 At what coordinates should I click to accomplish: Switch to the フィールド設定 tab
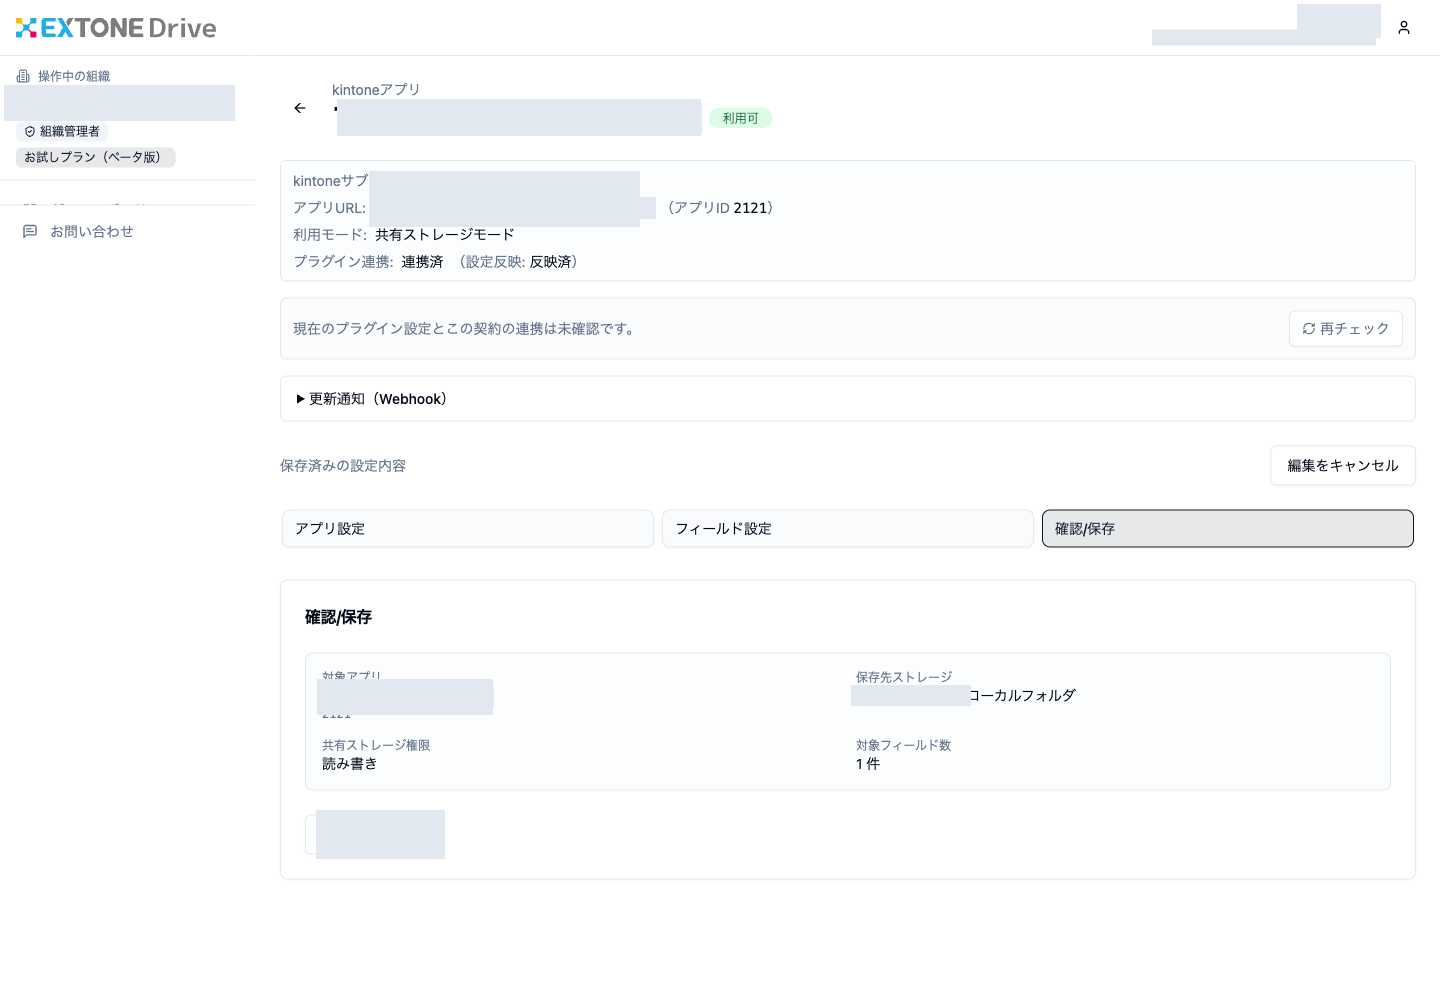point(848,529)
